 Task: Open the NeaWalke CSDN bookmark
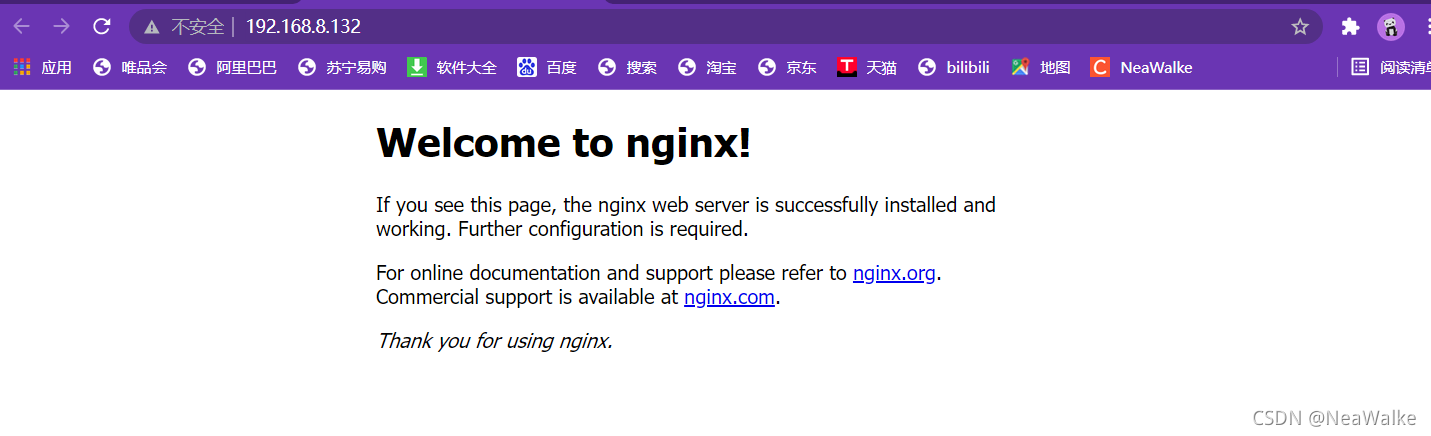[1141, 67]
